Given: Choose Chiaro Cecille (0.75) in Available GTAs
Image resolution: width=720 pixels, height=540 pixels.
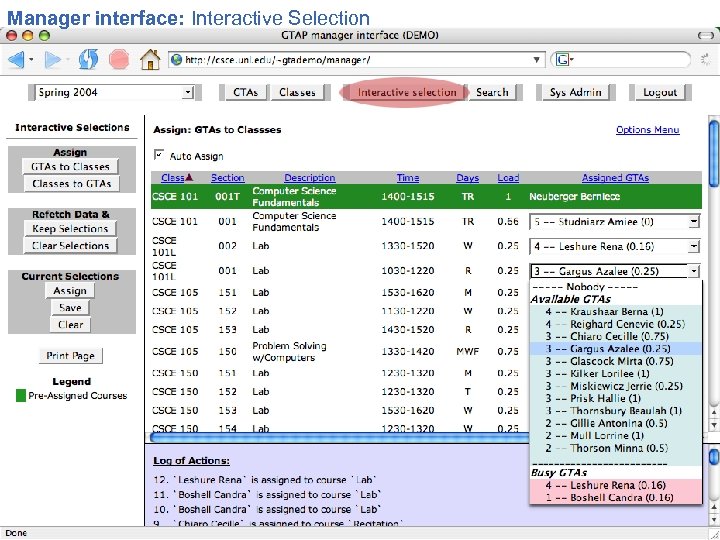Looking at the screenshot, I should pyautogui.click(x=615, y=337).
